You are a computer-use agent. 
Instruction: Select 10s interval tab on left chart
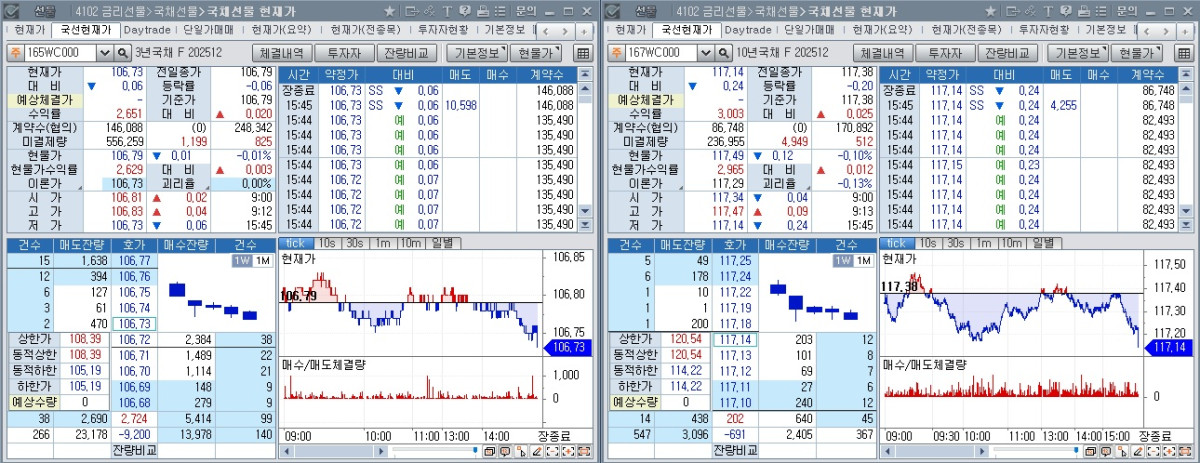[x=328, y=243]
